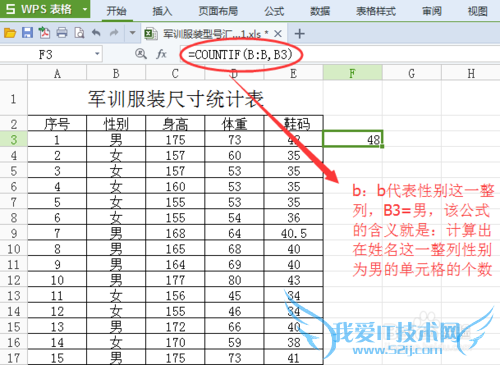500x365 pixels.
Task: Select row 9 header
Action: pyautogui.click(x=13, y=233)
